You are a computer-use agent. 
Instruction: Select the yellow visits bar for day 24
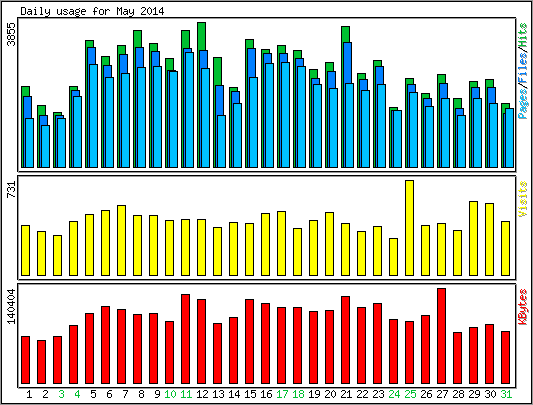[x=393, y=257]
